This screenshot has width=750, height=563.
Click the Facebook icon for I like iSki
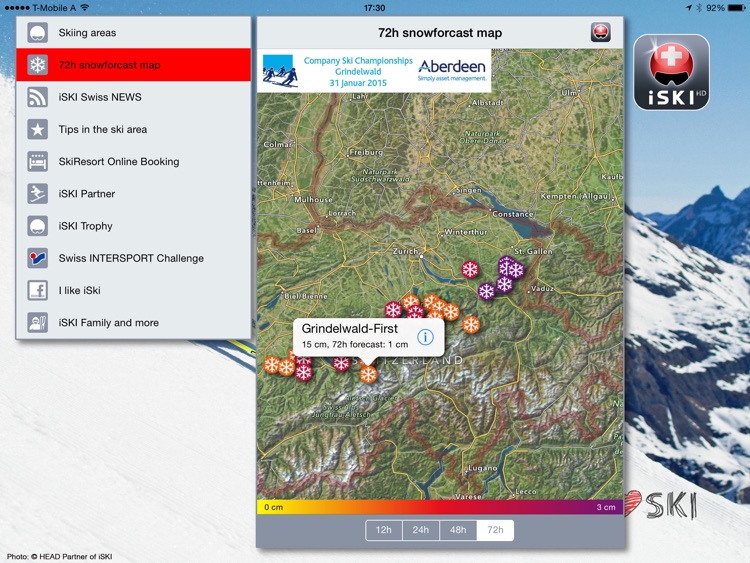(37, 290)
